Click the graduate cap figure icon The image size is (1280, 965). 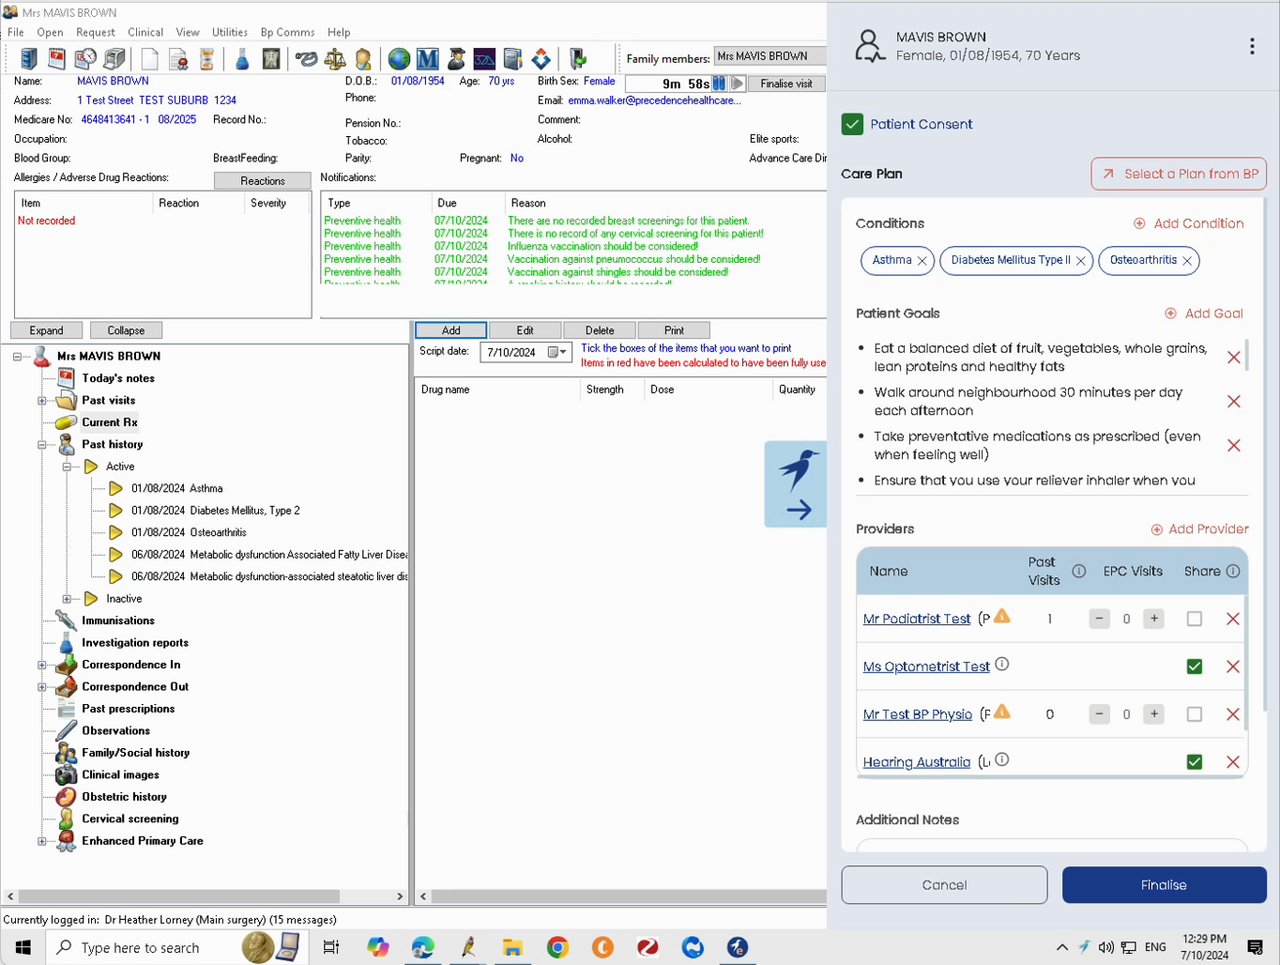coord(456,59)
